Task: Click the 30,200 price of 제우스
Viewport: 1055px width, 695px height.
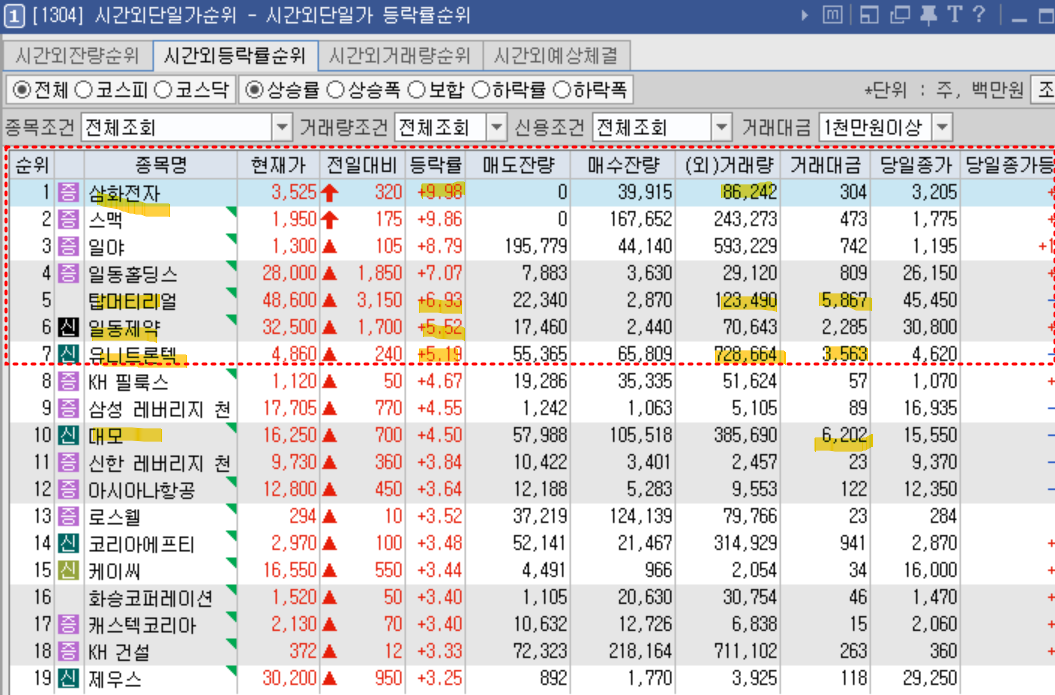Action: (289, 678)
